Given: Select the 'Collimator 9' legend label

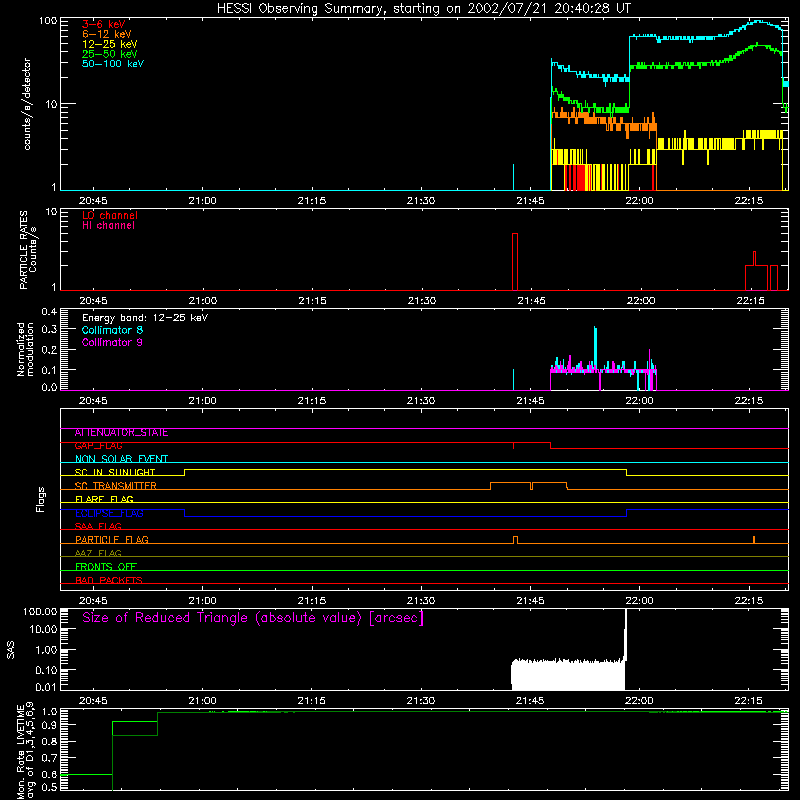Looking at the screenshot, I should (112, 342).
